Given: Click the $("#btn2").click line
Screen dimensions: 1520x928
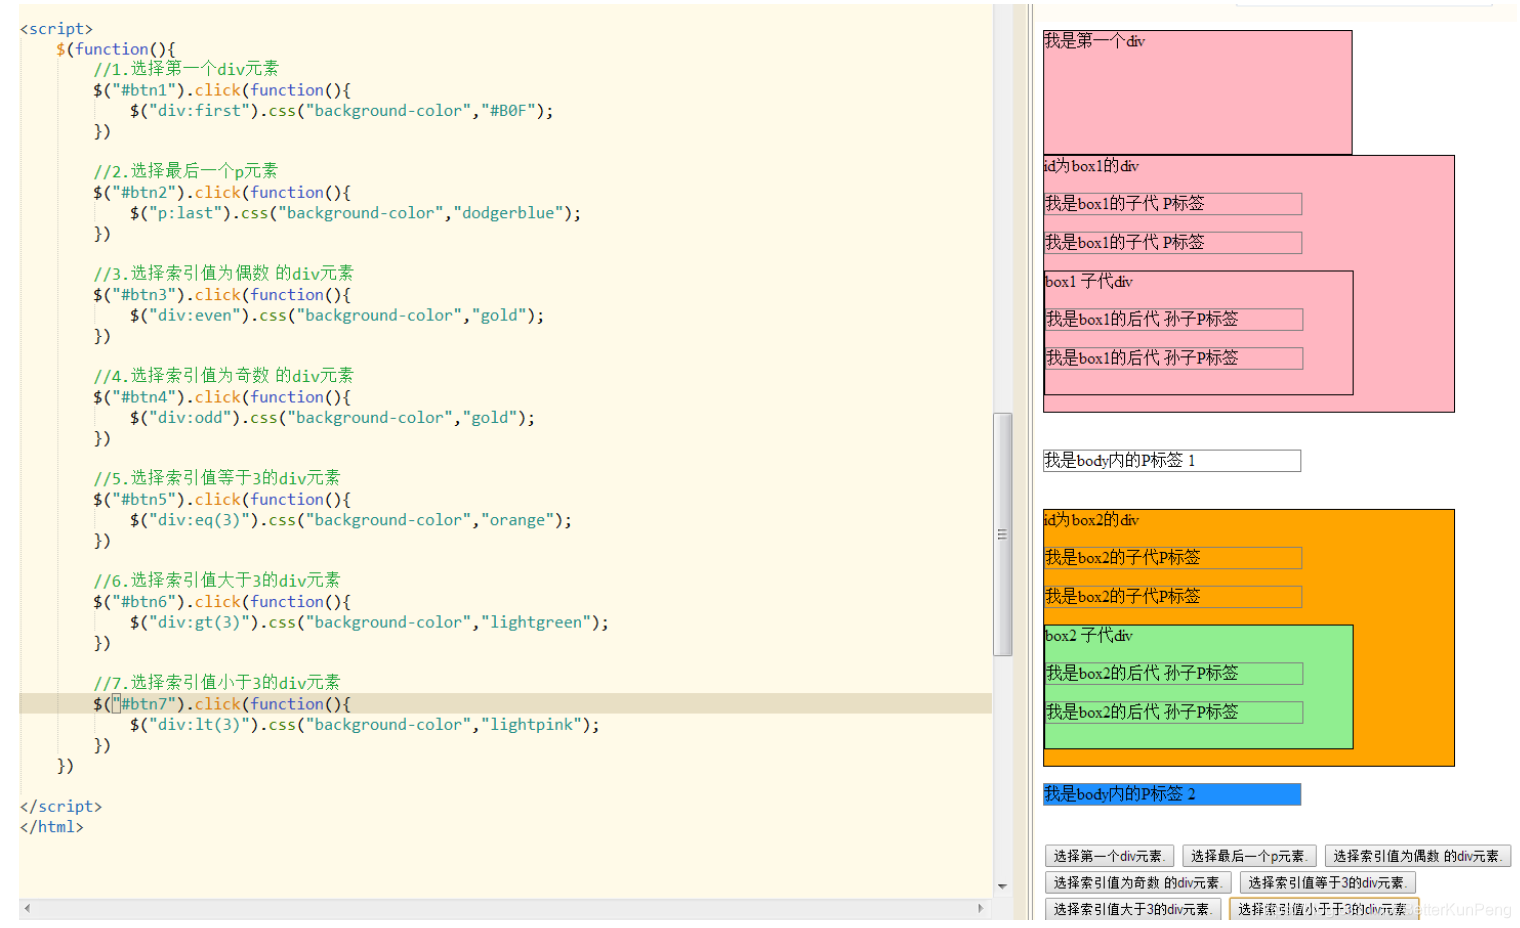Looking at the screenshot, I should tap(222, 192).
